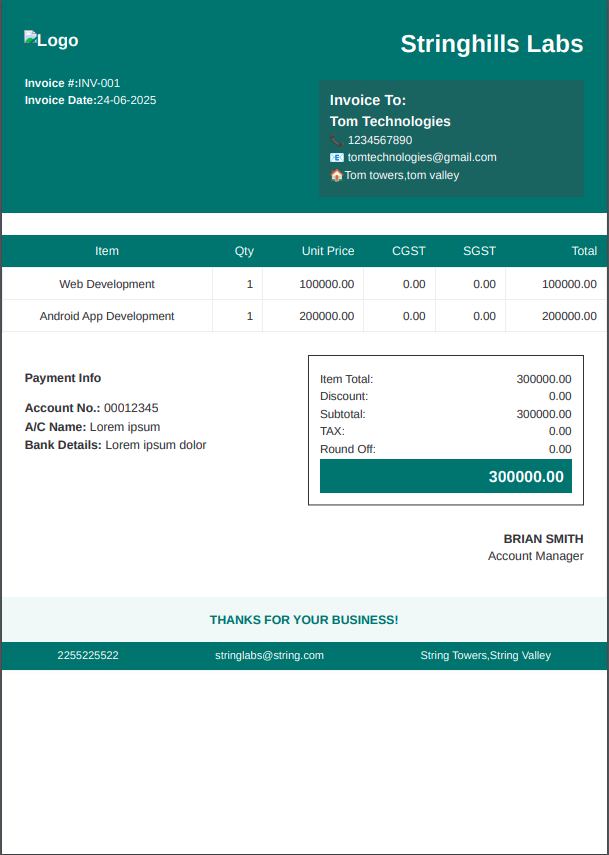Click the THANKS FOR YOUR BUSINESS banner
This screenshot has width=609, height=855.
[304, 620]
